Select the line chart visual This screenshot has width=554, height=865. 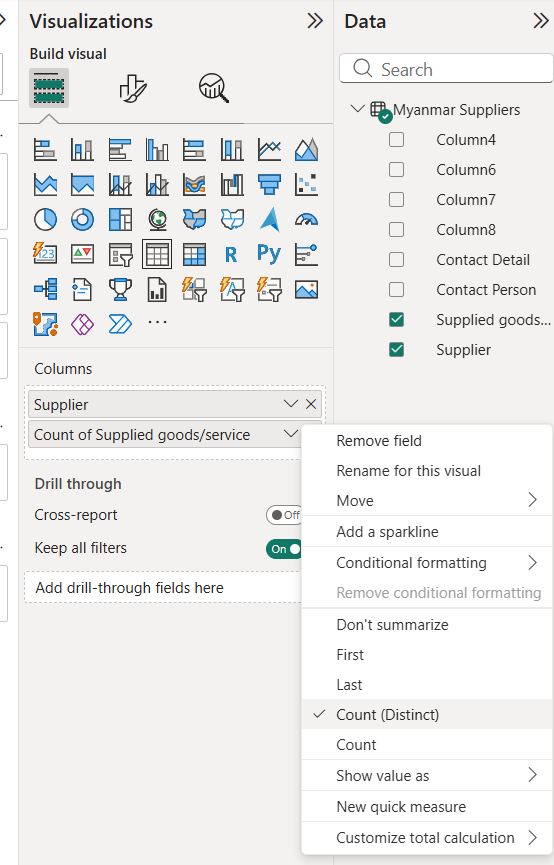[x=269, y=149]
